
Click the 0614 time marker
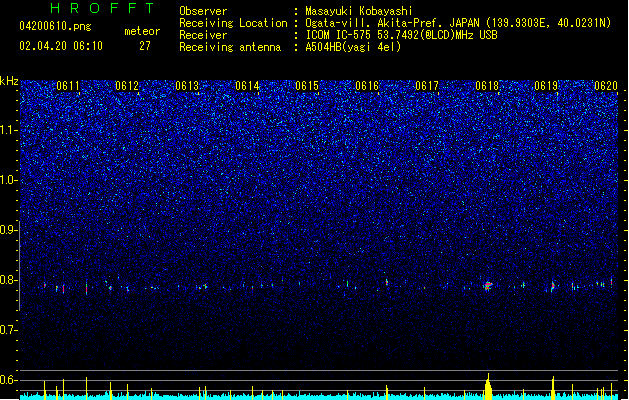(x=247, y=86)
